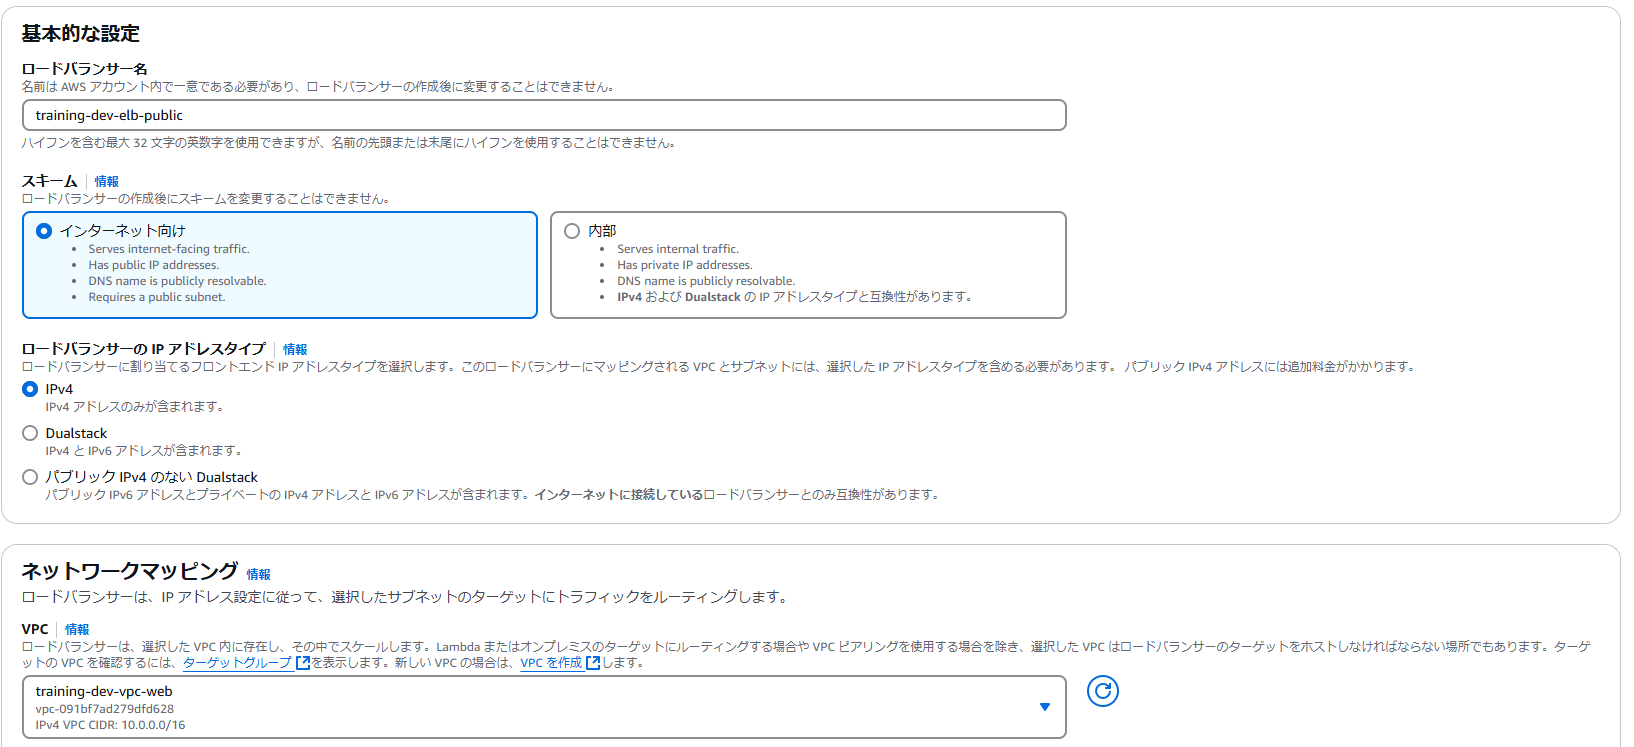Screen dimensions: 1634x747
Task: Click text vpc-091bf7ad279dfd628
Action: click(x=105, y=709)
